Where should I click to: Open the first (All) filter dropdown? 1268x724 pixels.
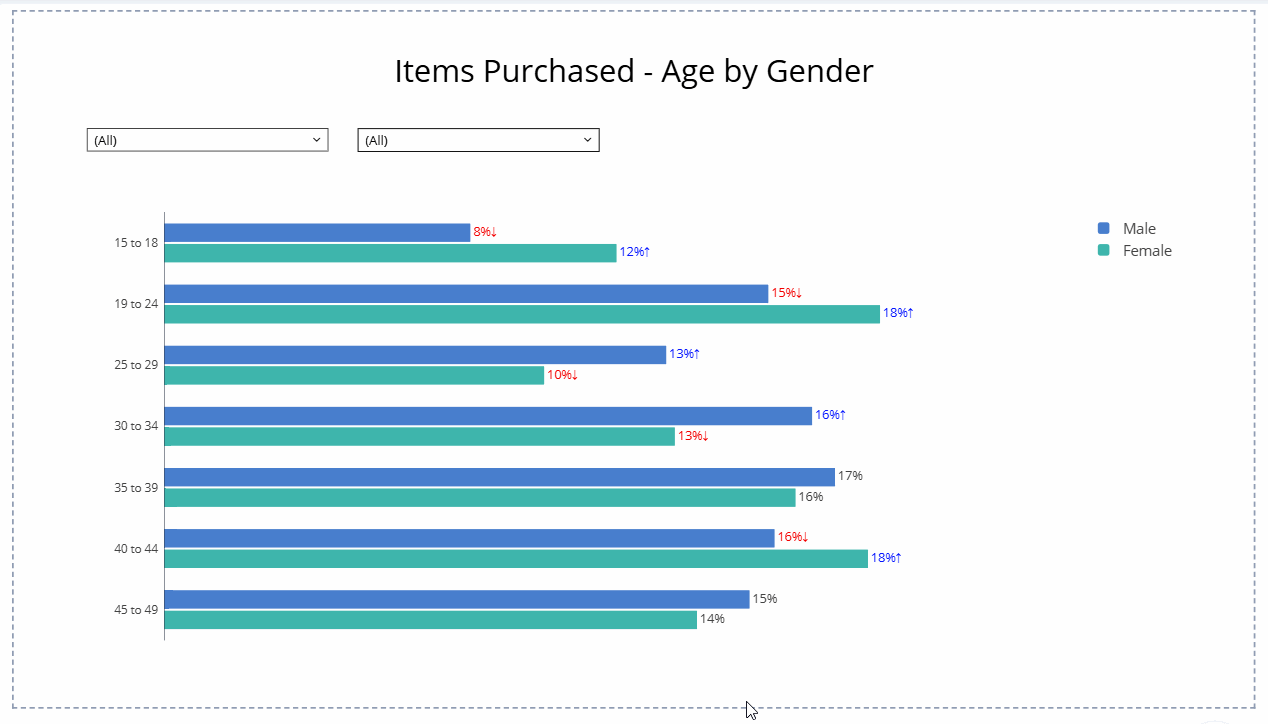[x=207, y=139]
